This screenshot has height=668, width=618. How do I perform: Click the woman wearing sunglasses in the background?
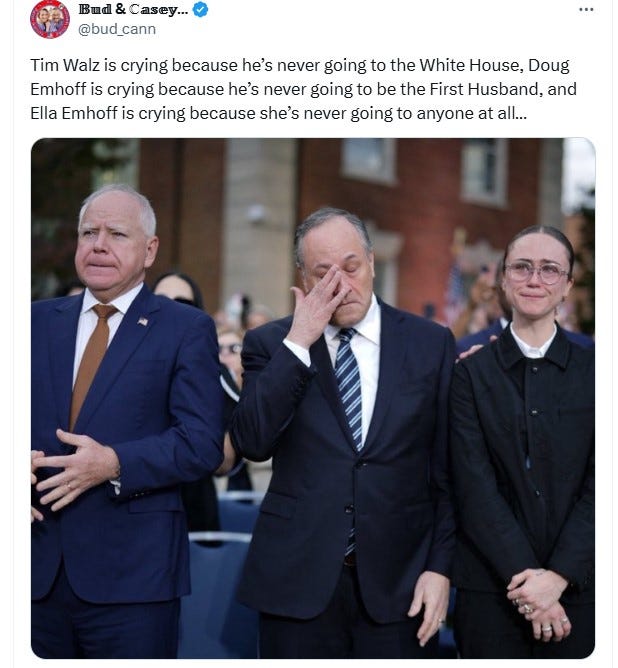176,290
